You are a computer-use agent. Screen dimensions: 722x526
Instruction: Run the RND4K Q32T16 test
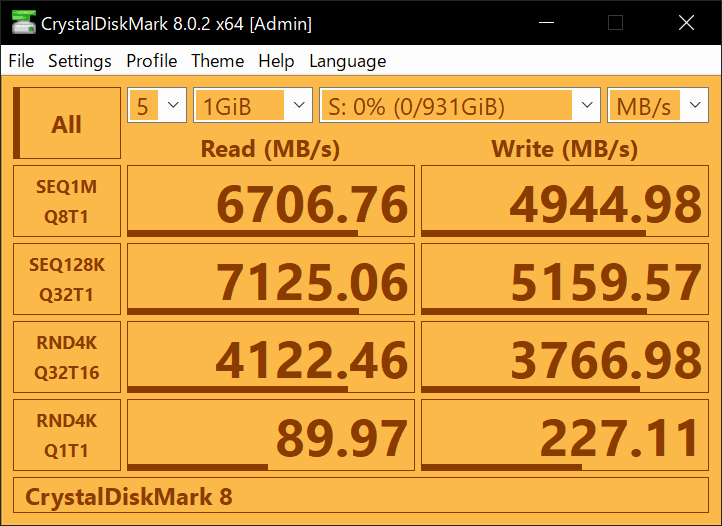[67, 357]
